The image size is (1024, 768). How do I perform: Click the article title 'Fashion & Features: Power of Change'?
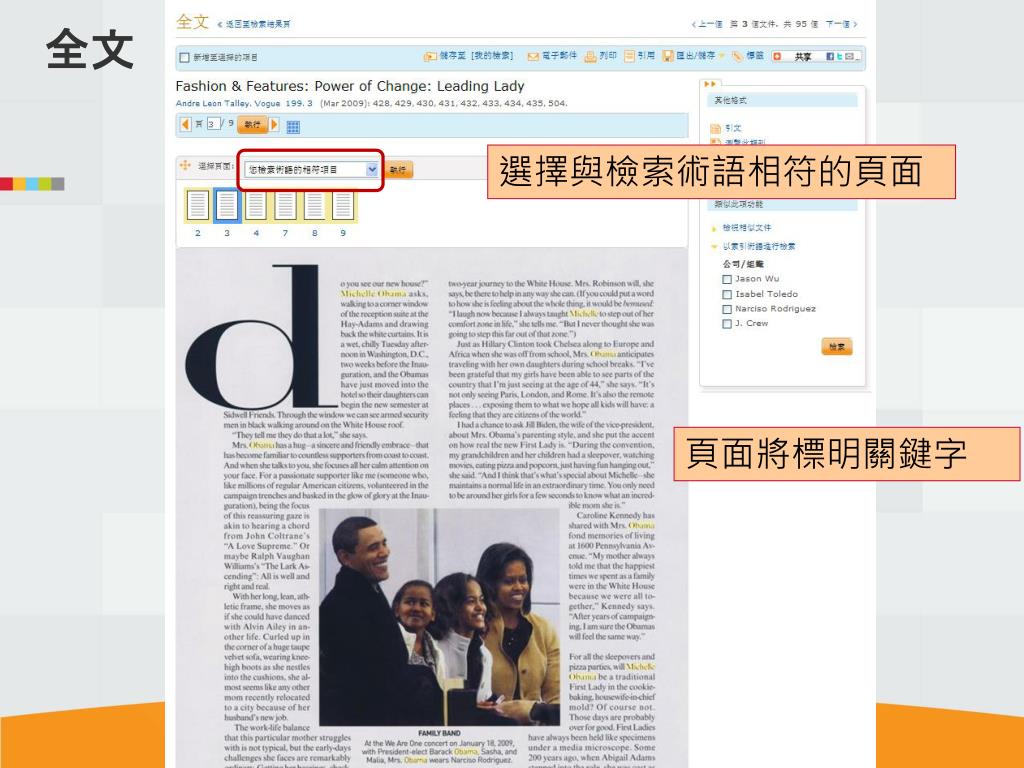pyautogui.click(x=350, y=86)
